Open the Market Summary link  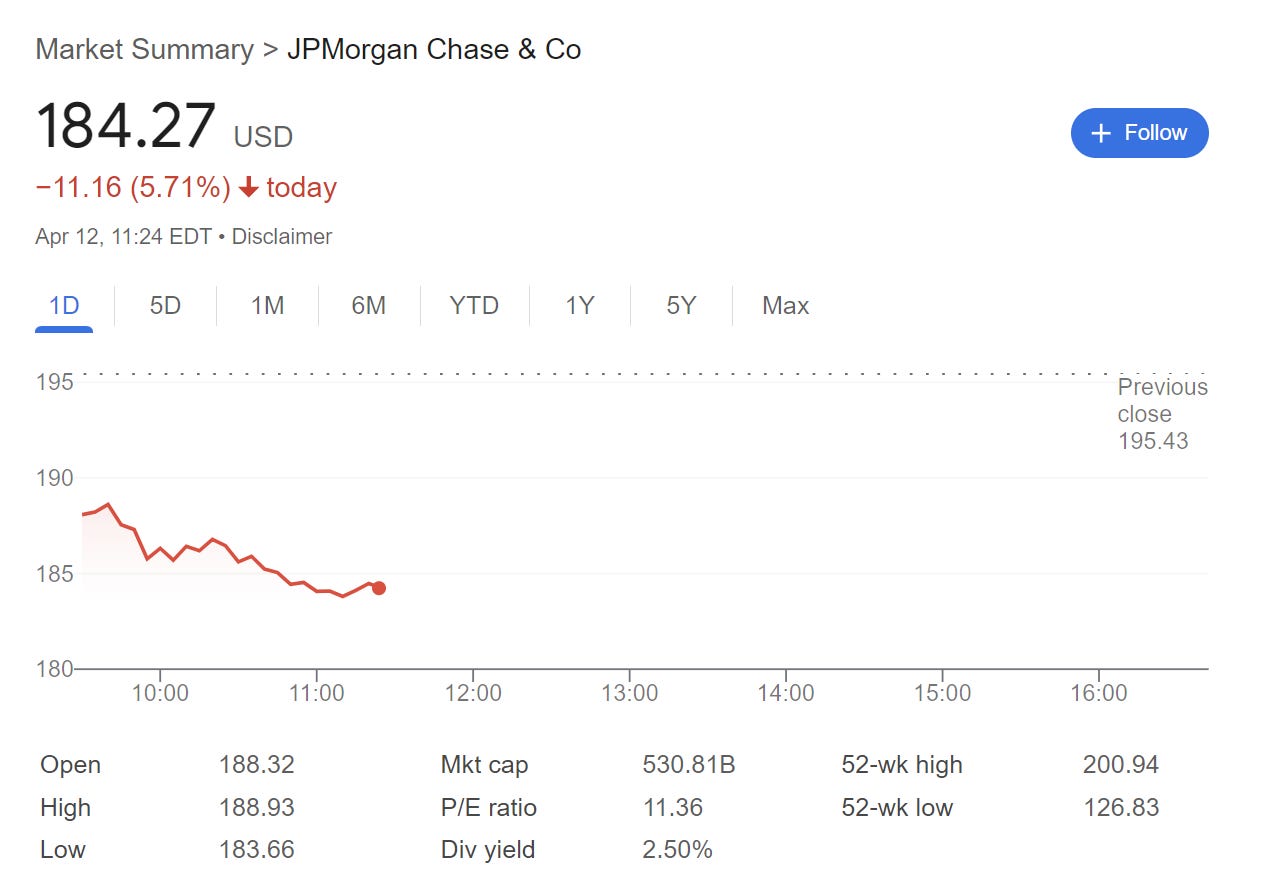(144, 49)
